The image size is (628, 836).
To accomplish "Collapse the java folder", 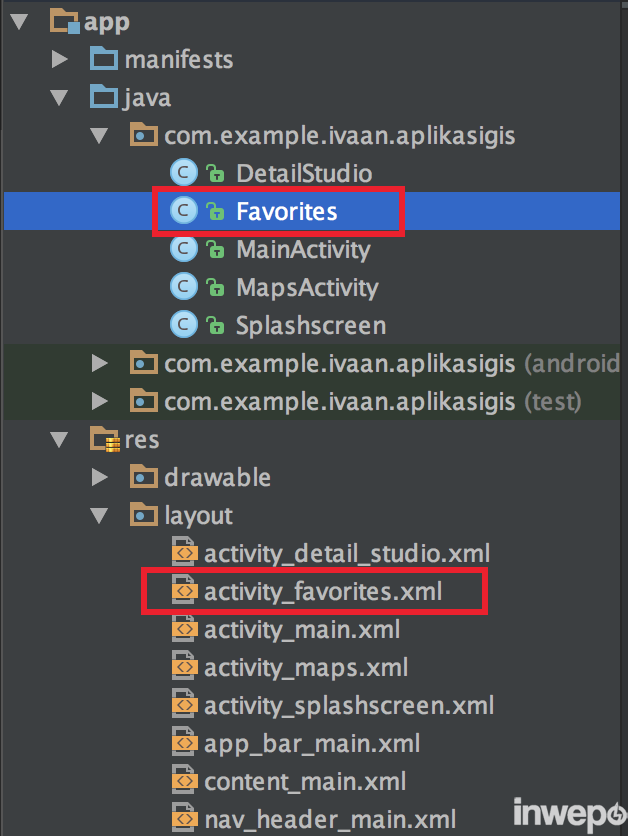I will pos(59,98).
